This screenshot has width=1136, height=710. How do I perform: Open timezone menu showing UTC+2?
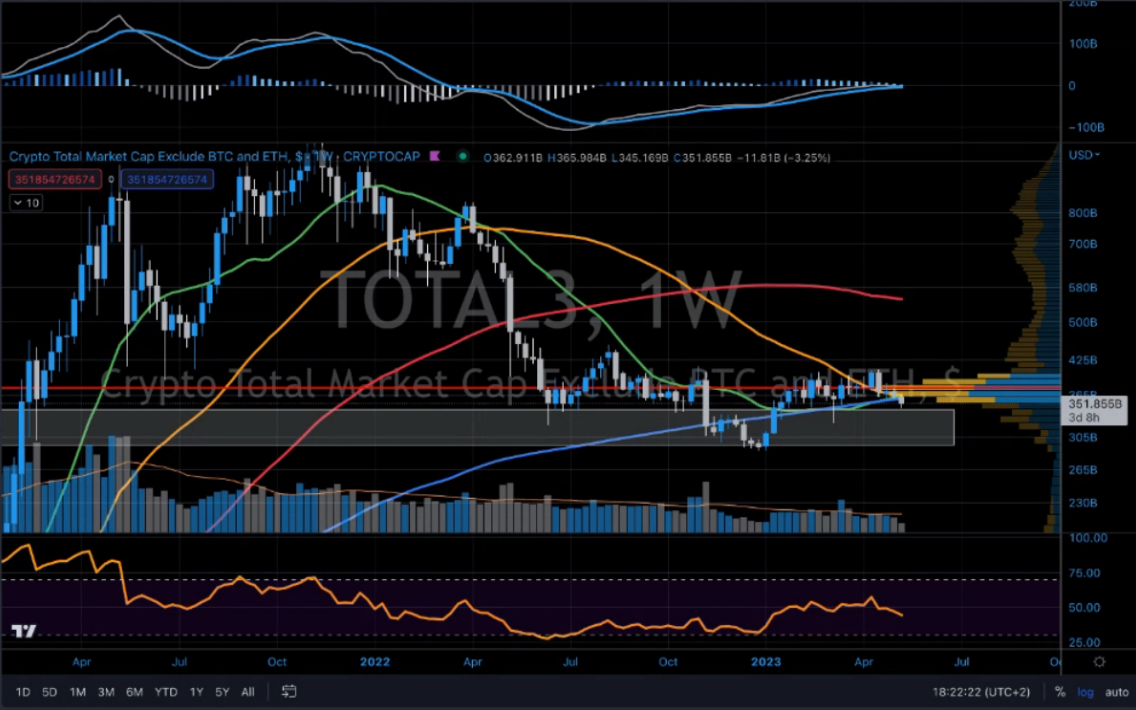[982, 692]
